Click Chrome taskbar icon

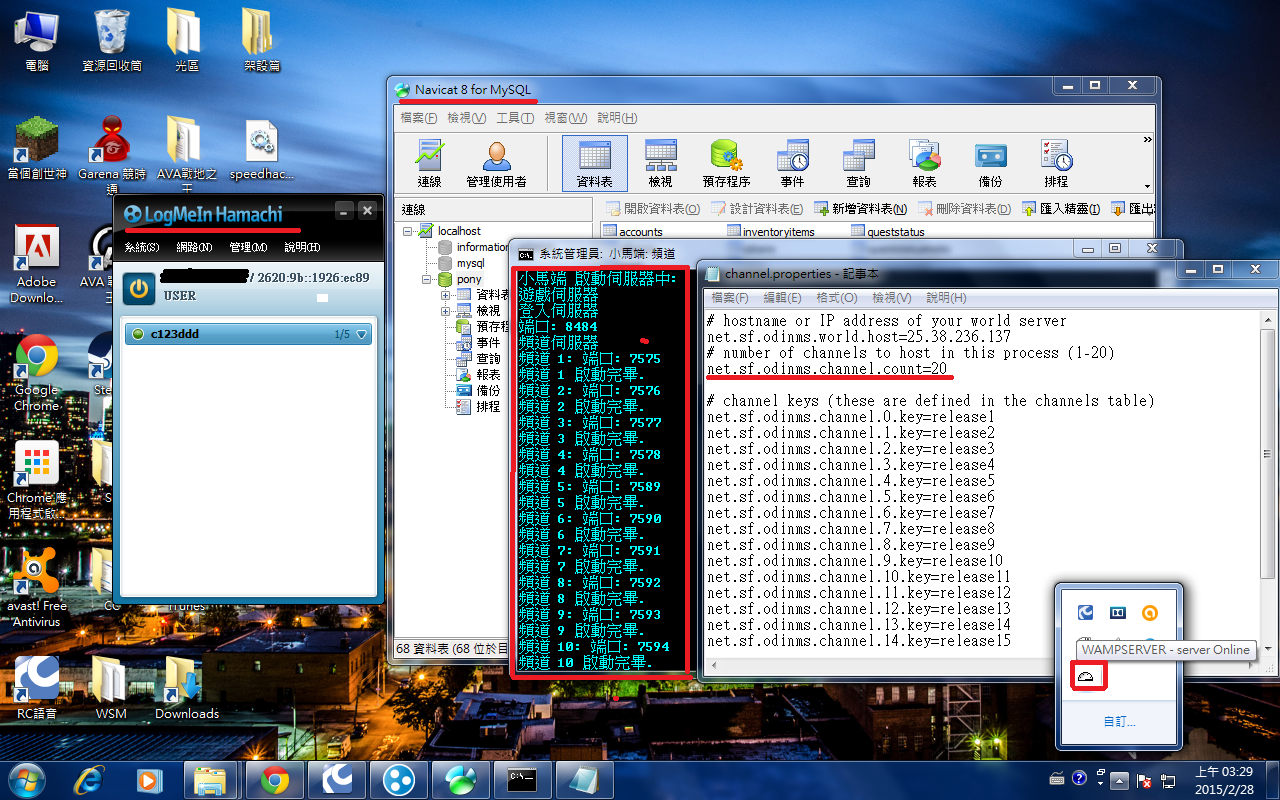pyautogui.click(x=275, y=779)
